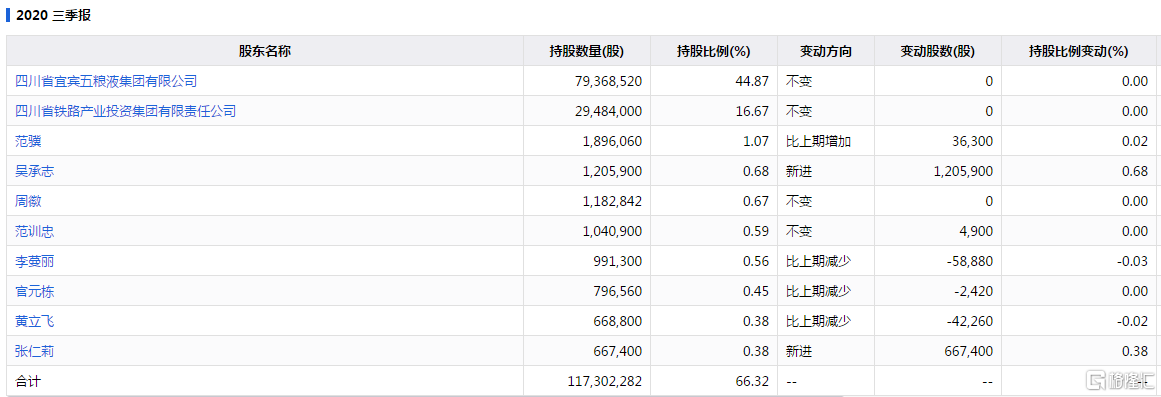Open 张仁莉 shareholder details
The height and width of the screenshot is (397, 1161).
[x=34, y=351]
